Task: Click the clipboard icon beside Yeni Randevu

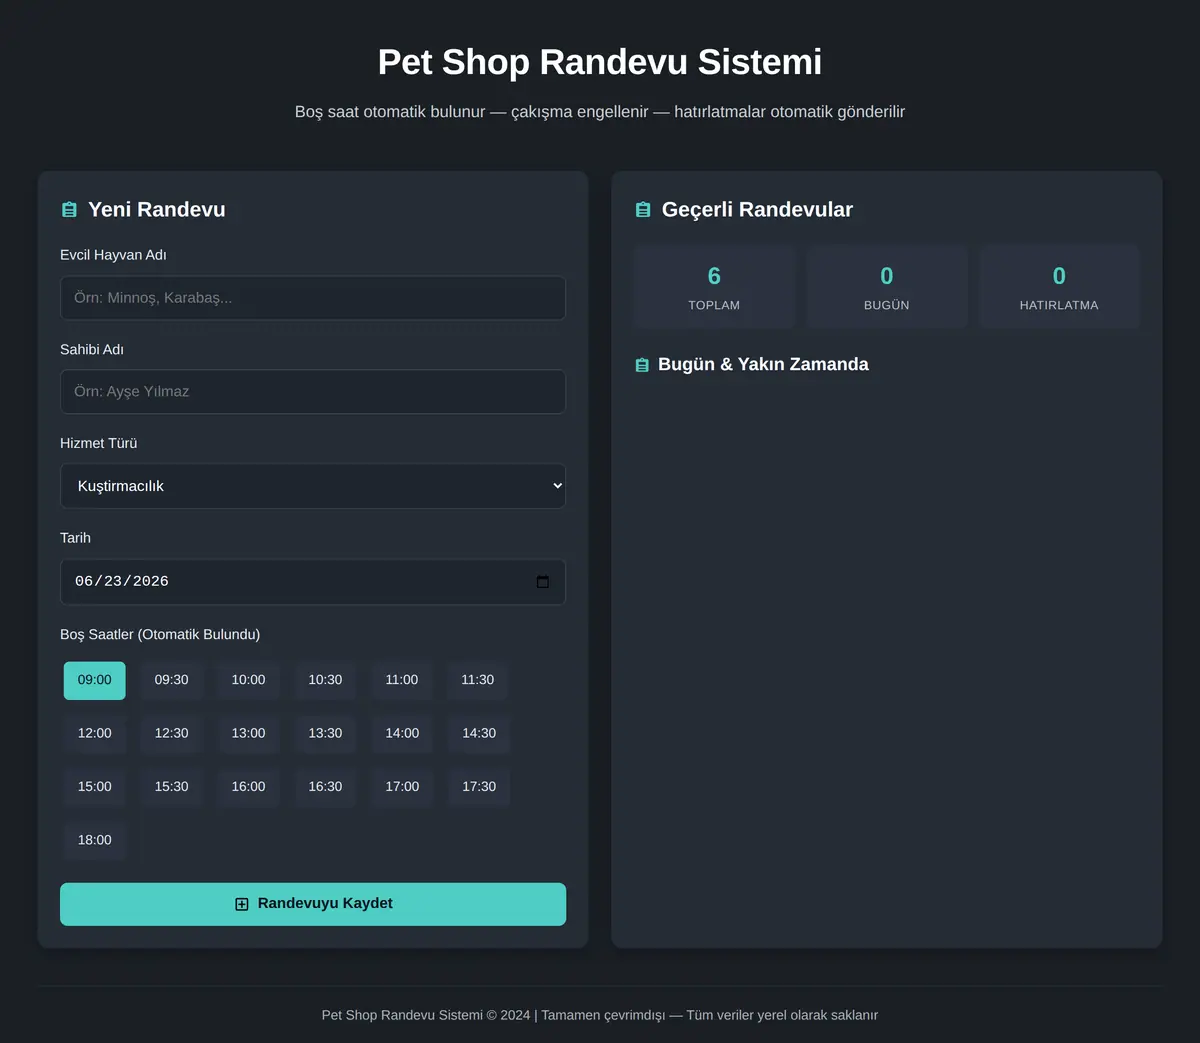Action: pyautogui.click(x=69, y=210)
